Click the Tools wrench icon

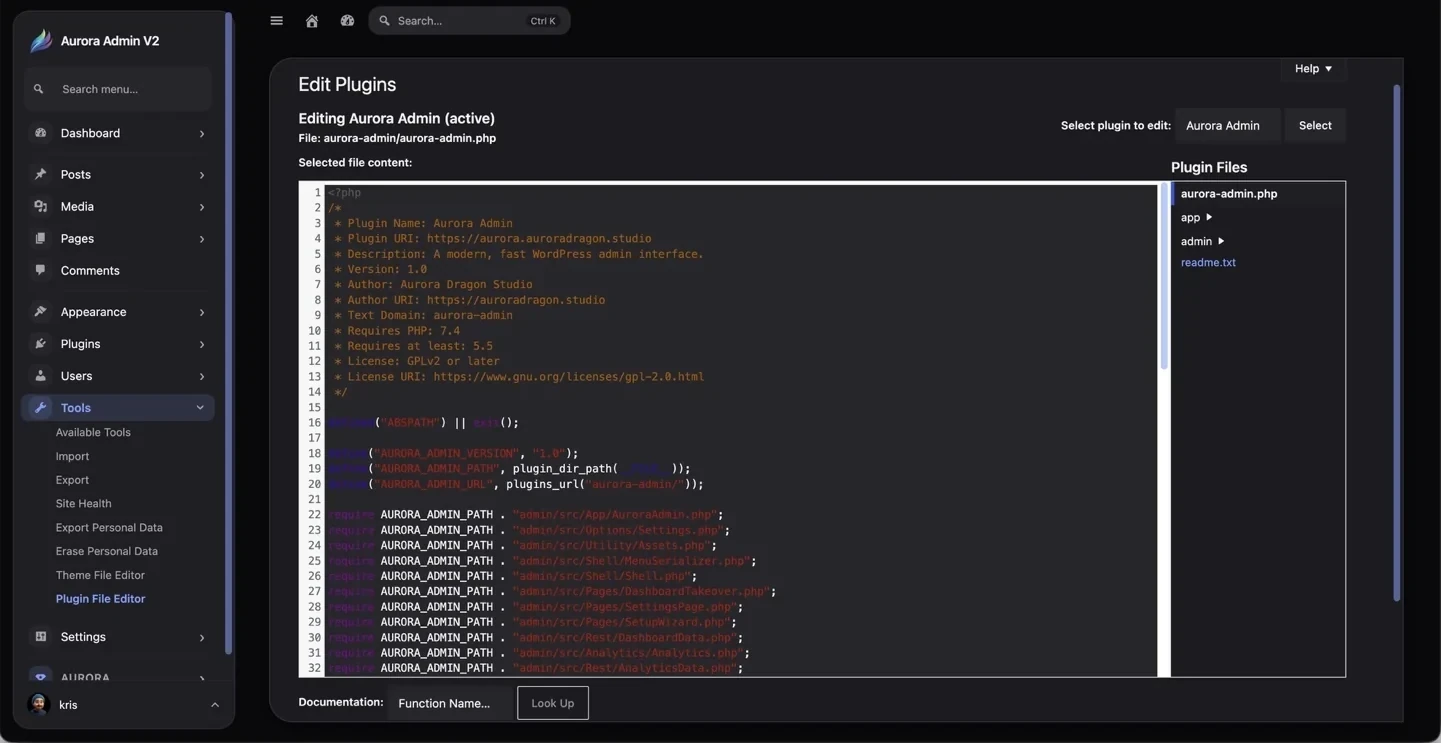[40, 407]
